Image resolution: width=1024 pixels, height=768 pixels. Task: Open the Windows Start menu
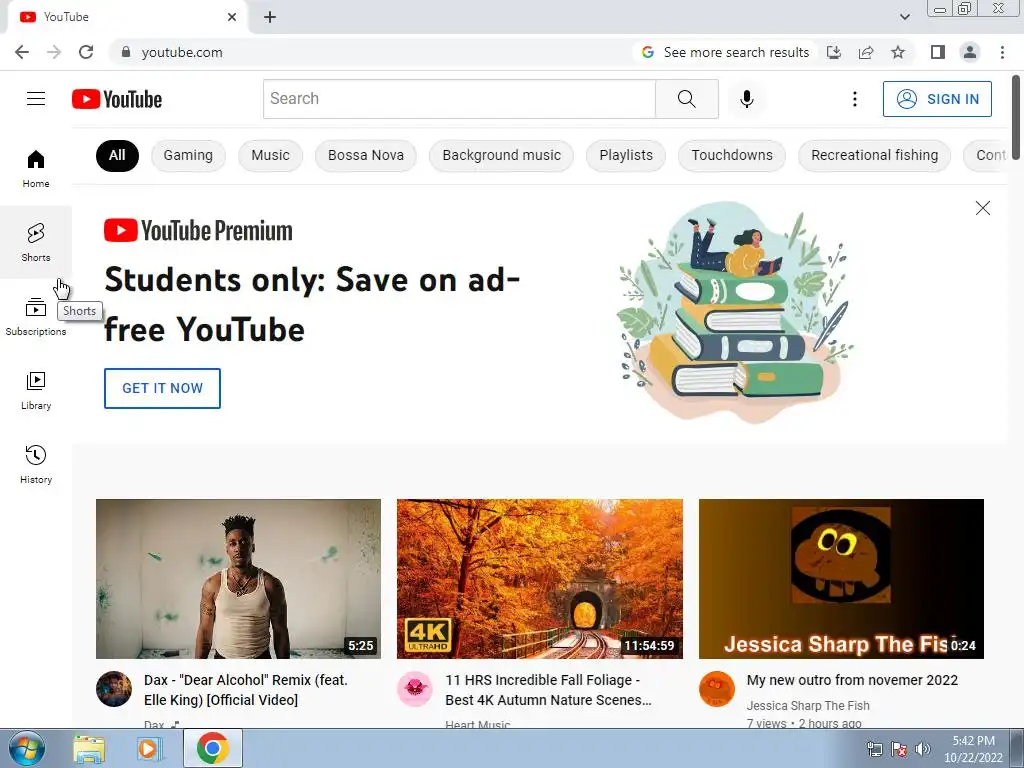27,748
